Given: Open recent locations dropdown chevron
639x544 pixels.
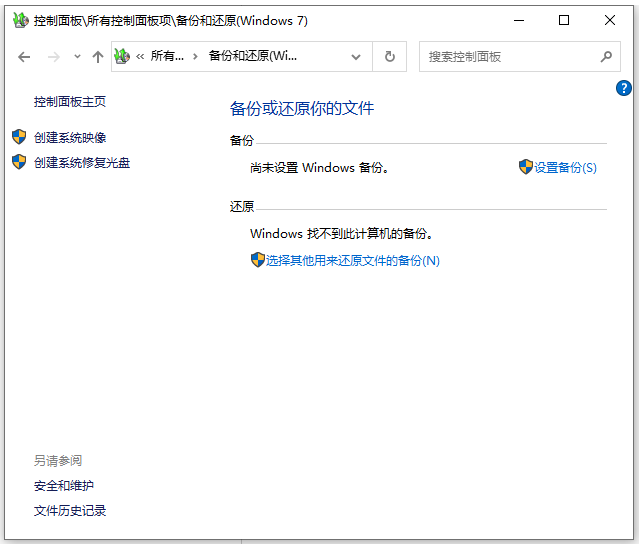Looking at the screenshot, I should 77,57.
